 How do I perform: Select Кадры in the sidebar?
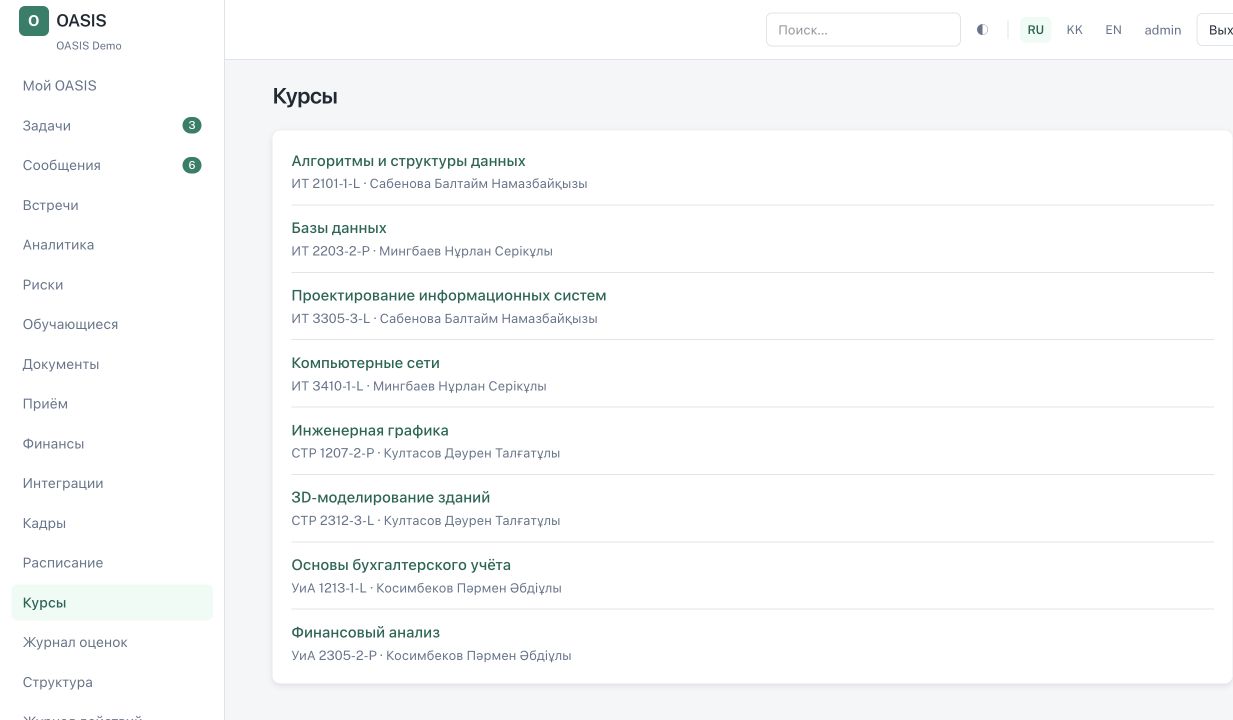[x=112, y=523]
